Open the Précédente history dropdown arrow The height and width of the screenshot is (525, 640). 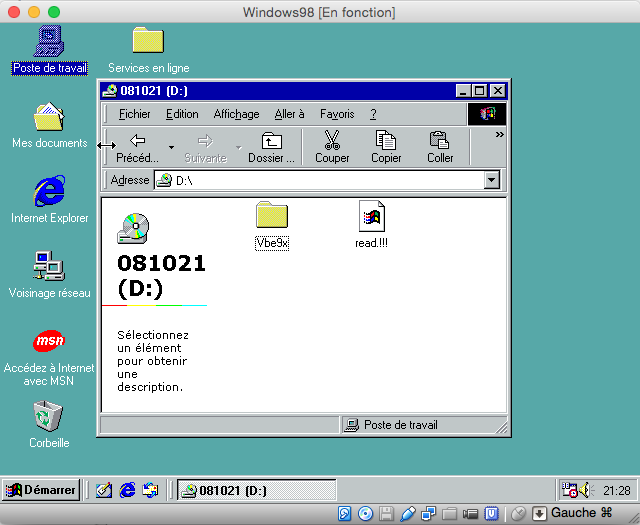[171, 147]
